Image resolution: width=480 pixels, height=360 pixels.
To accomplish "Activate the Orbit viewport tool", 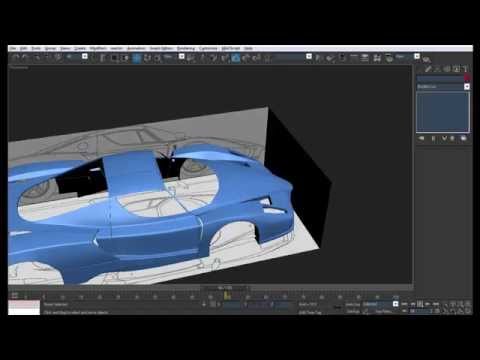I will click(x=461, y=311).
